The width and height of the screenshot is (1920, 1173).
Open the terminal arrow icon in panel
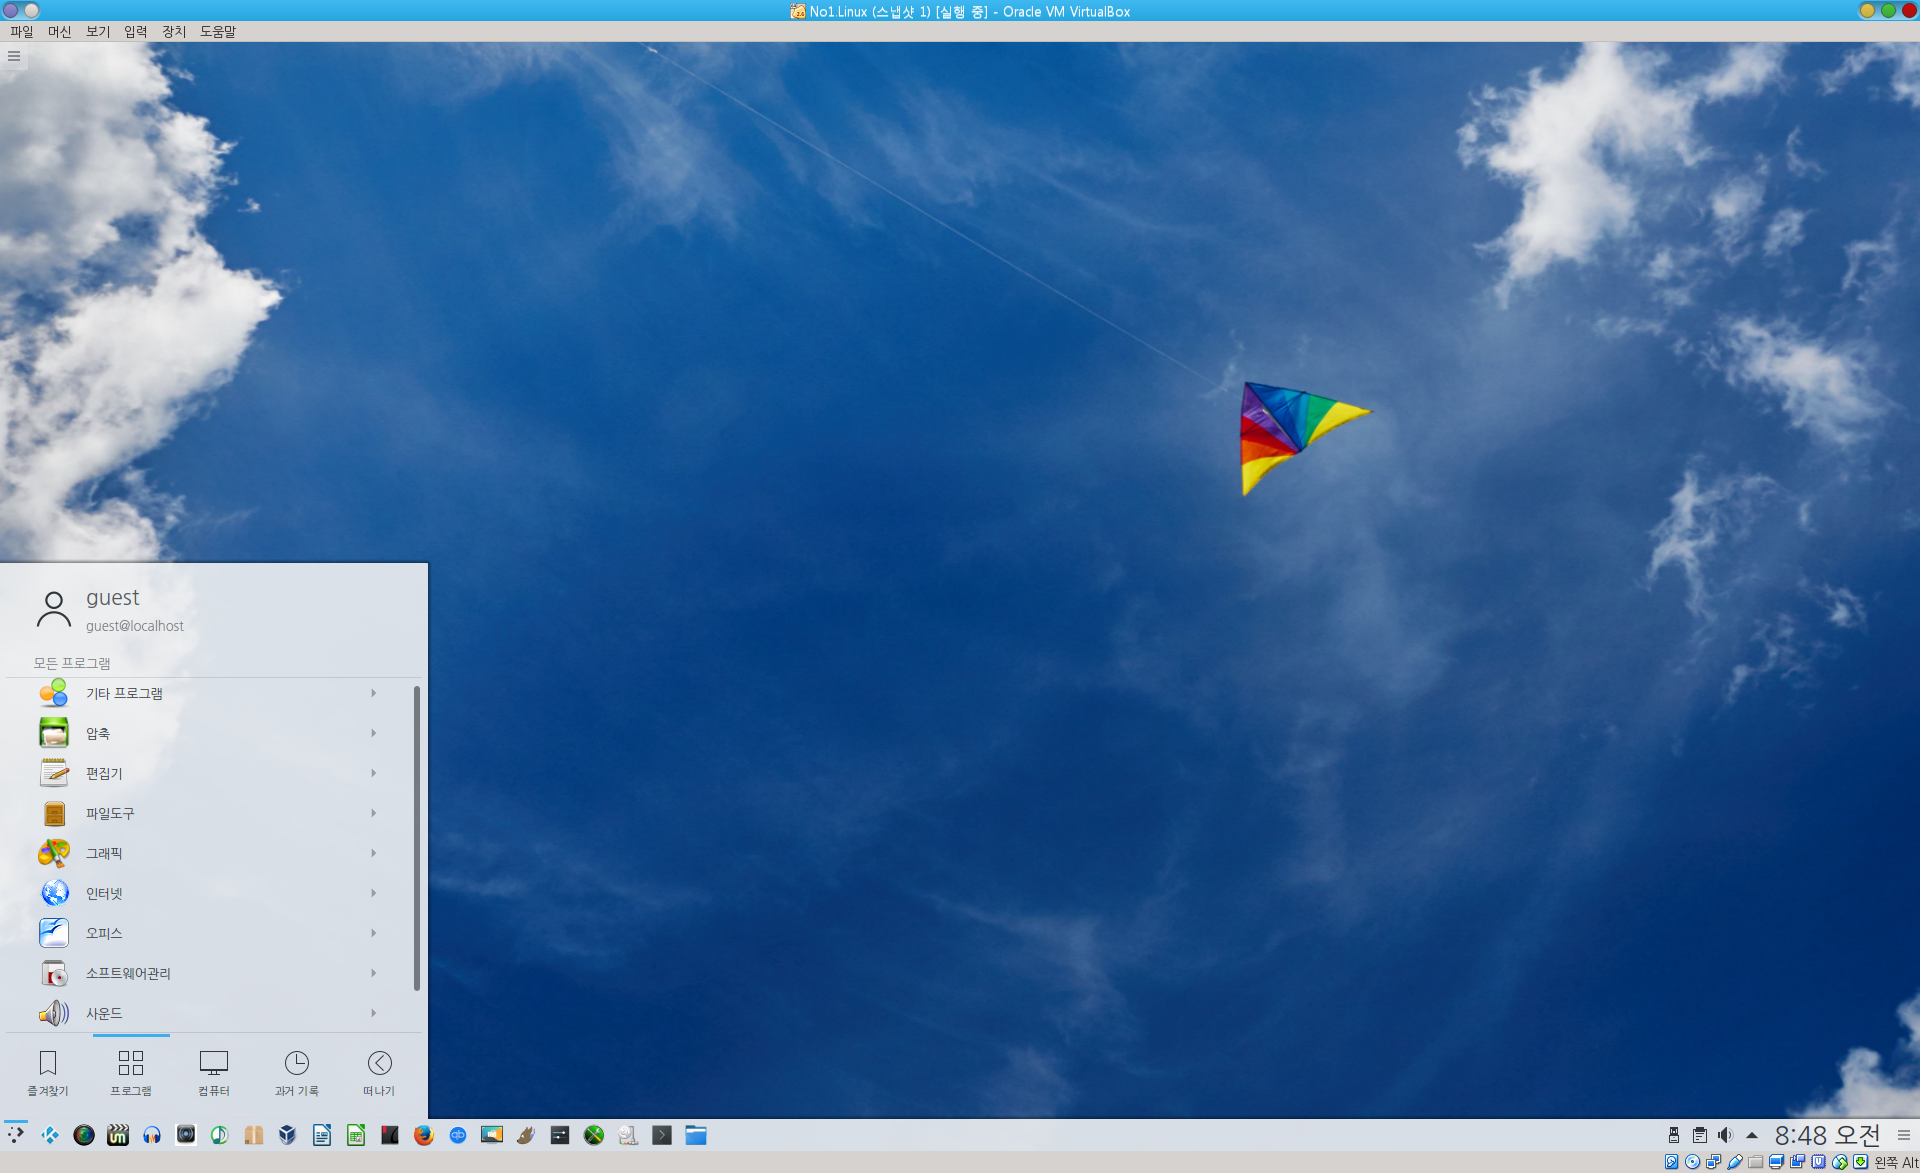pyautogui.click(x=662, y=1135)
